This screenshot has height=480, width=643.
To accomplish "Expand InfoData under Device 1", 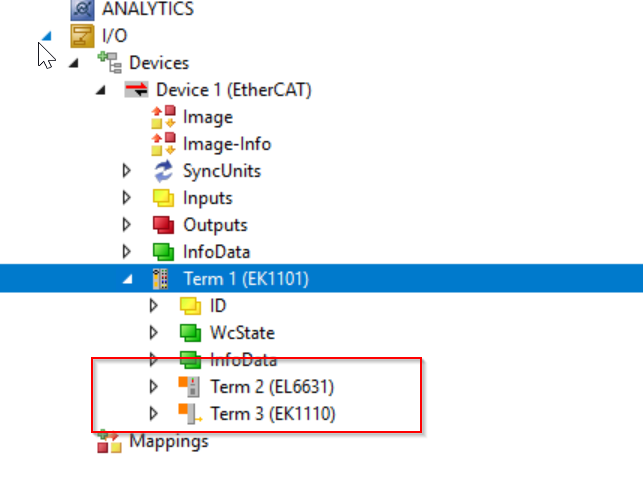I will pyautogui.click(x=127, y=252).
